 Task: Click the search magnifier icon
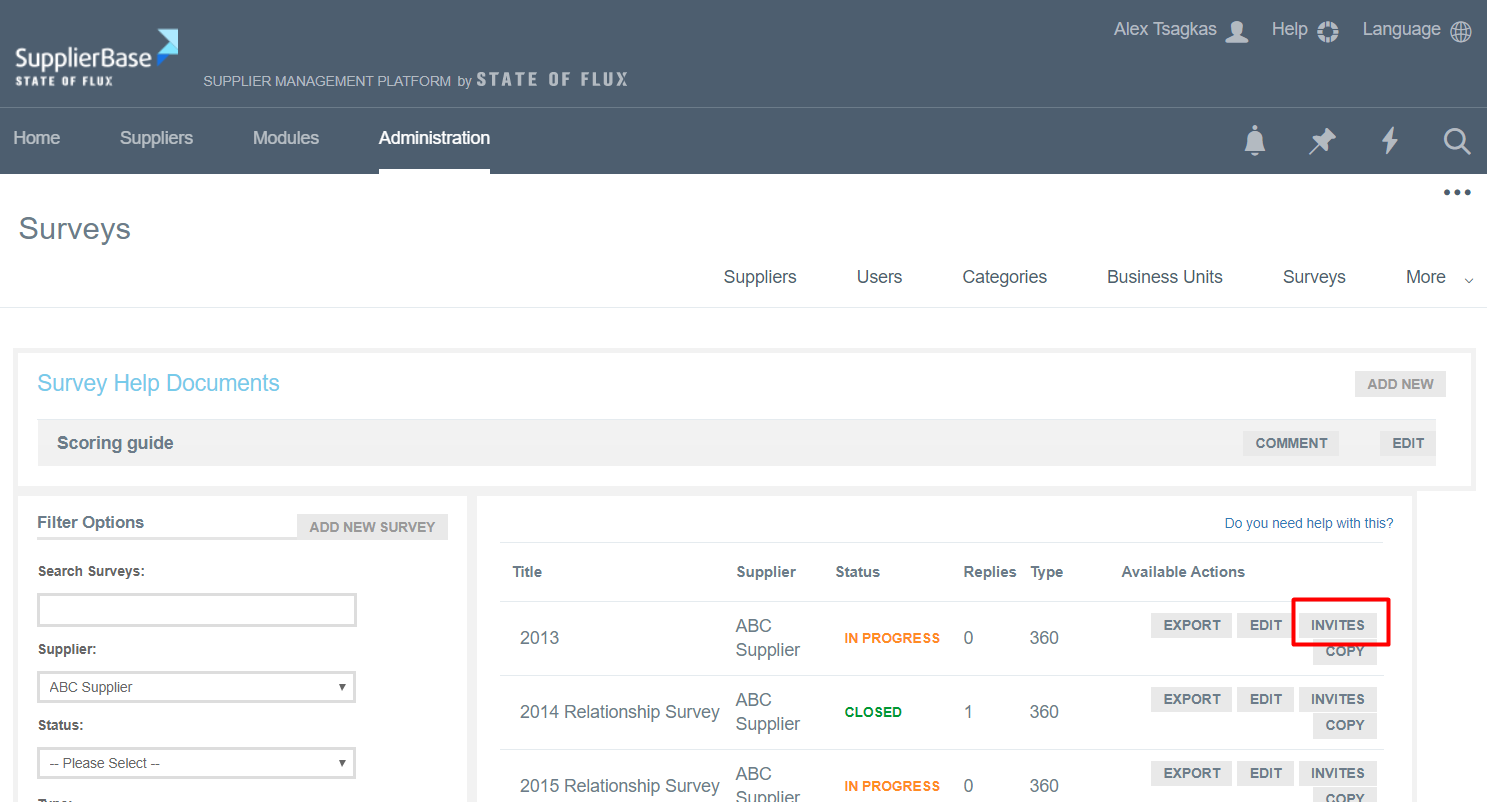[1457, 141]
